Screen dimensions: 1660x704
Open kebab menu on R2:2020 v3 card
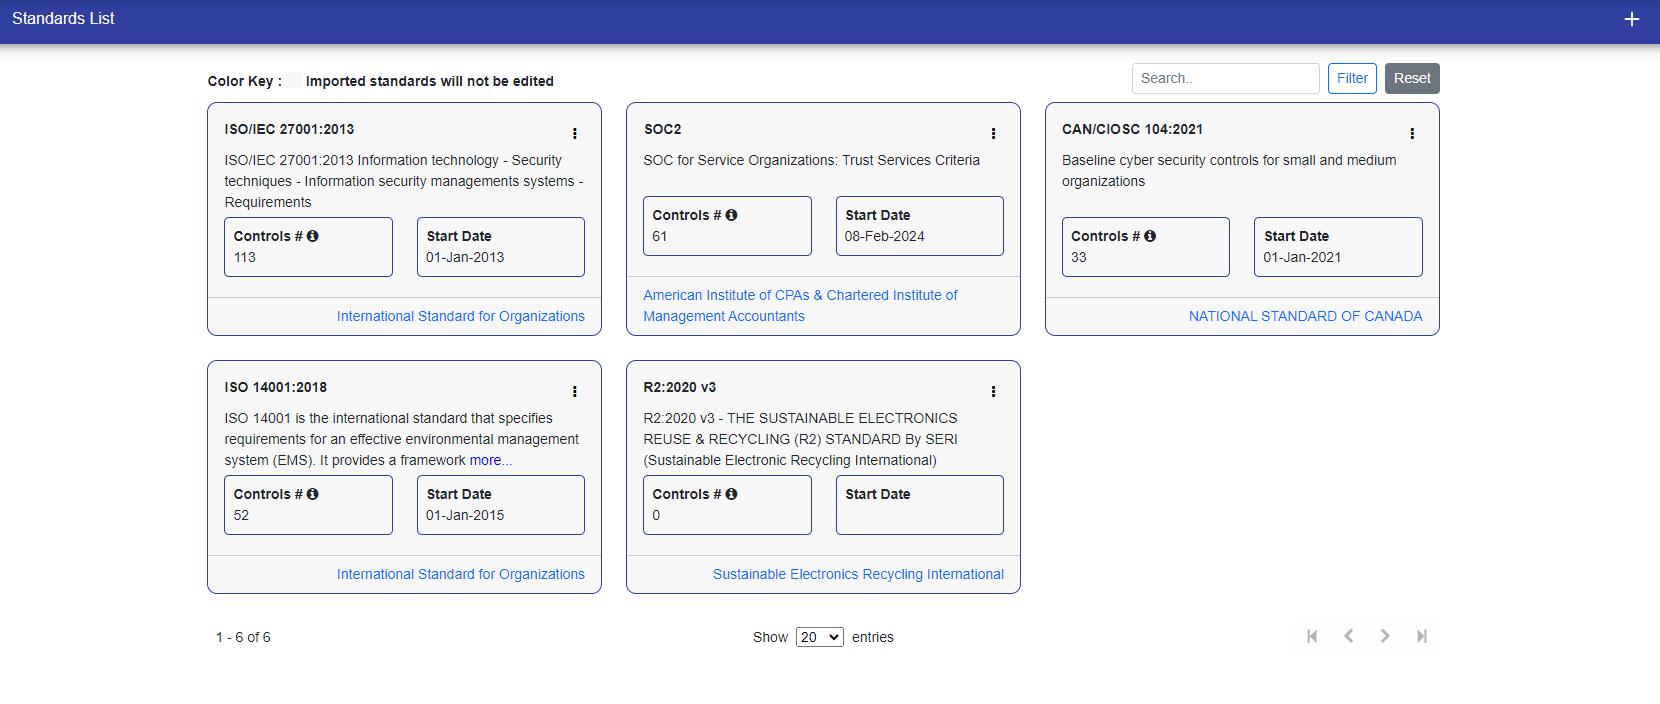(x=993, y=391)
